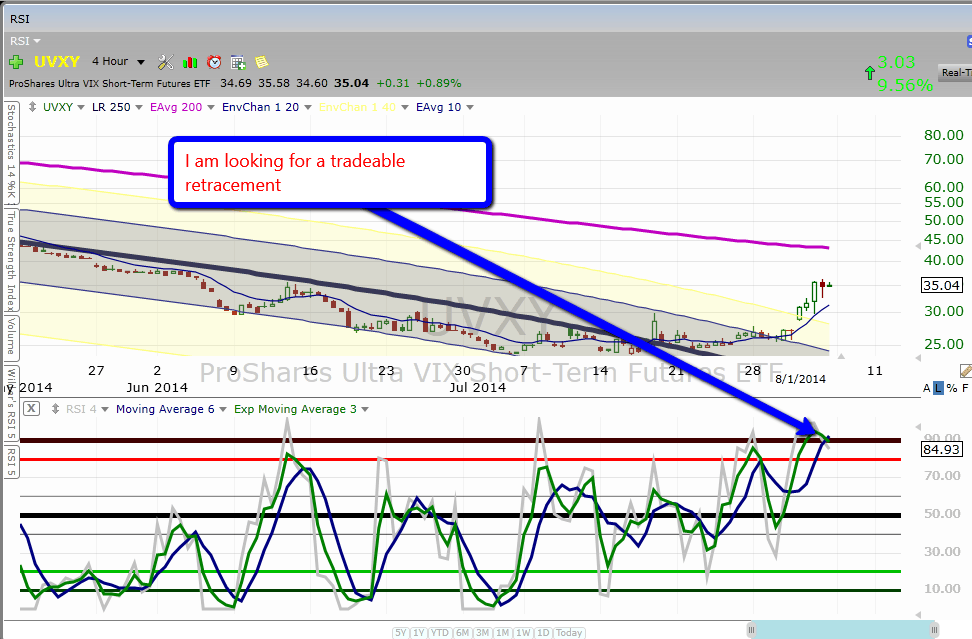Open the alarm clock alerts icon
This screenshot has width=972, height=639.
[x=213, y=62]
